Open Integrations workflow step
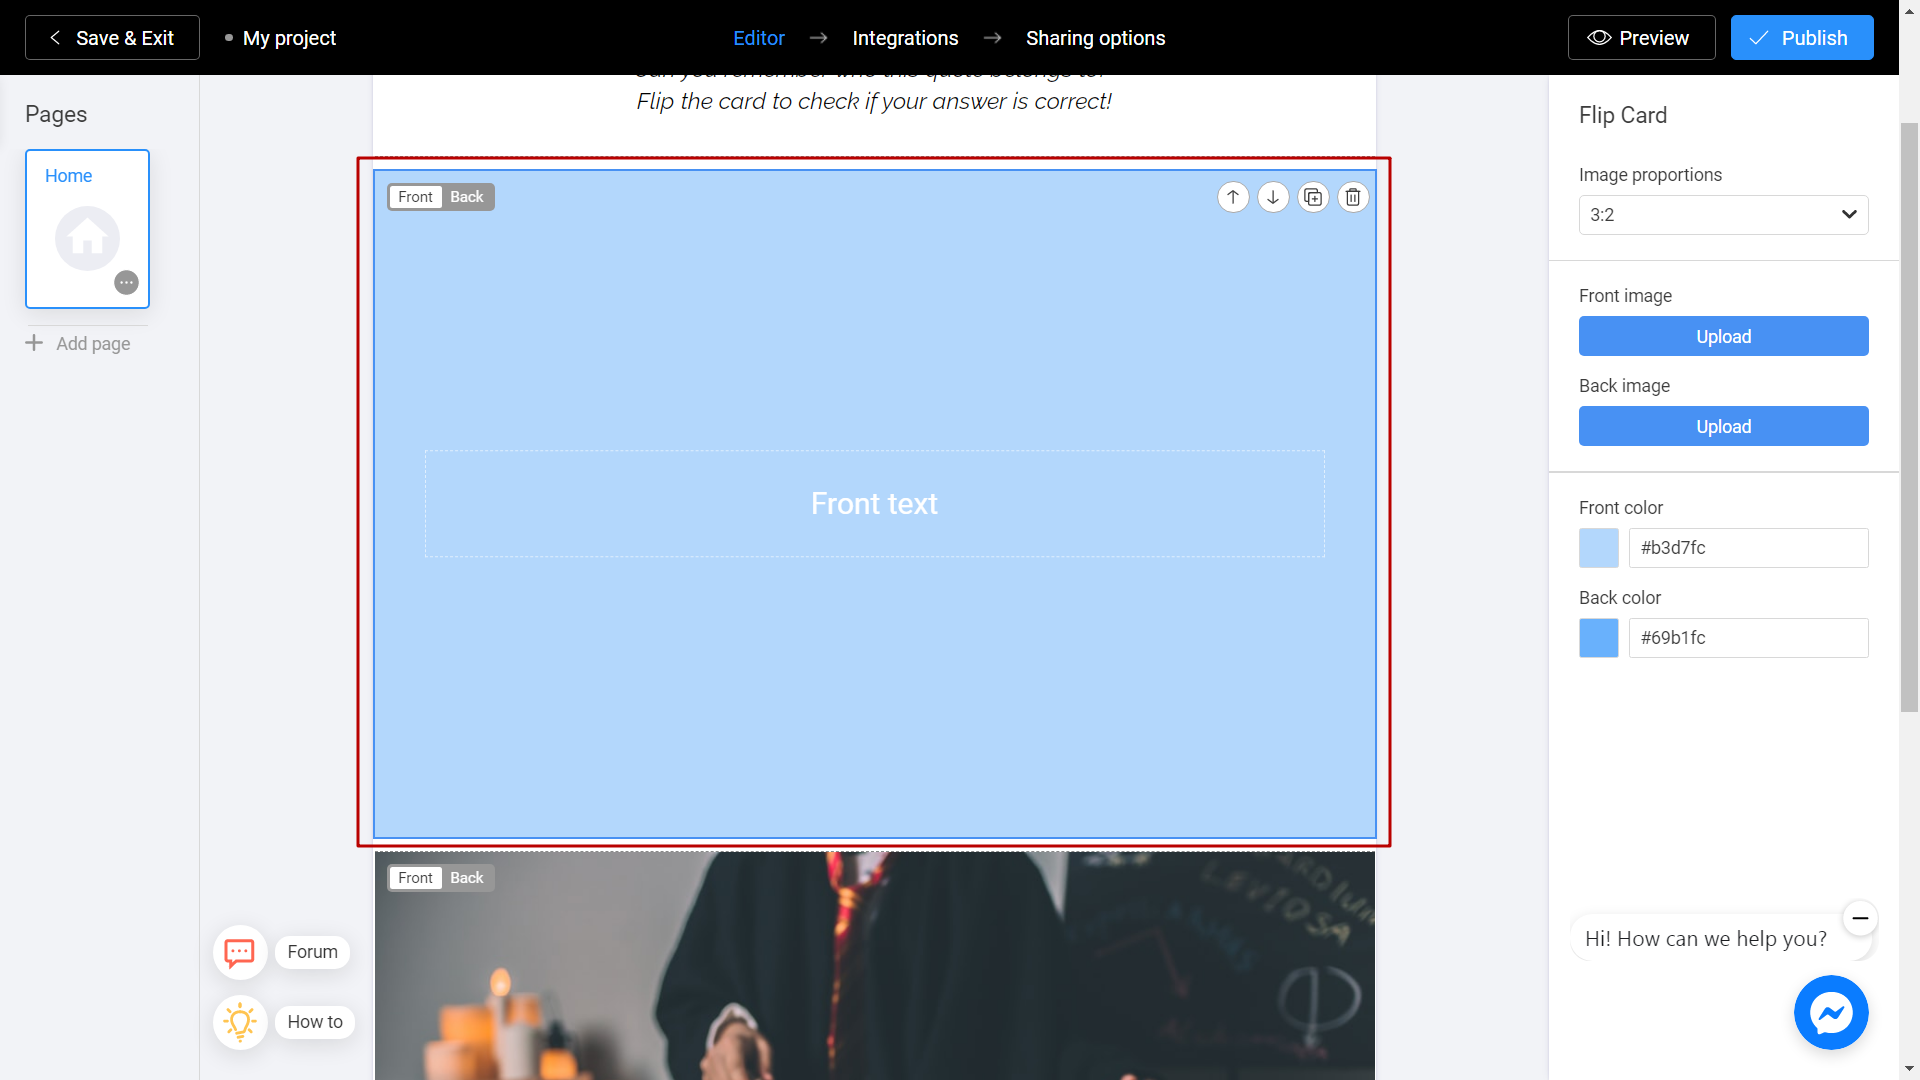The width and height of the screenshot is (1920, 1080). pos(906,37)
